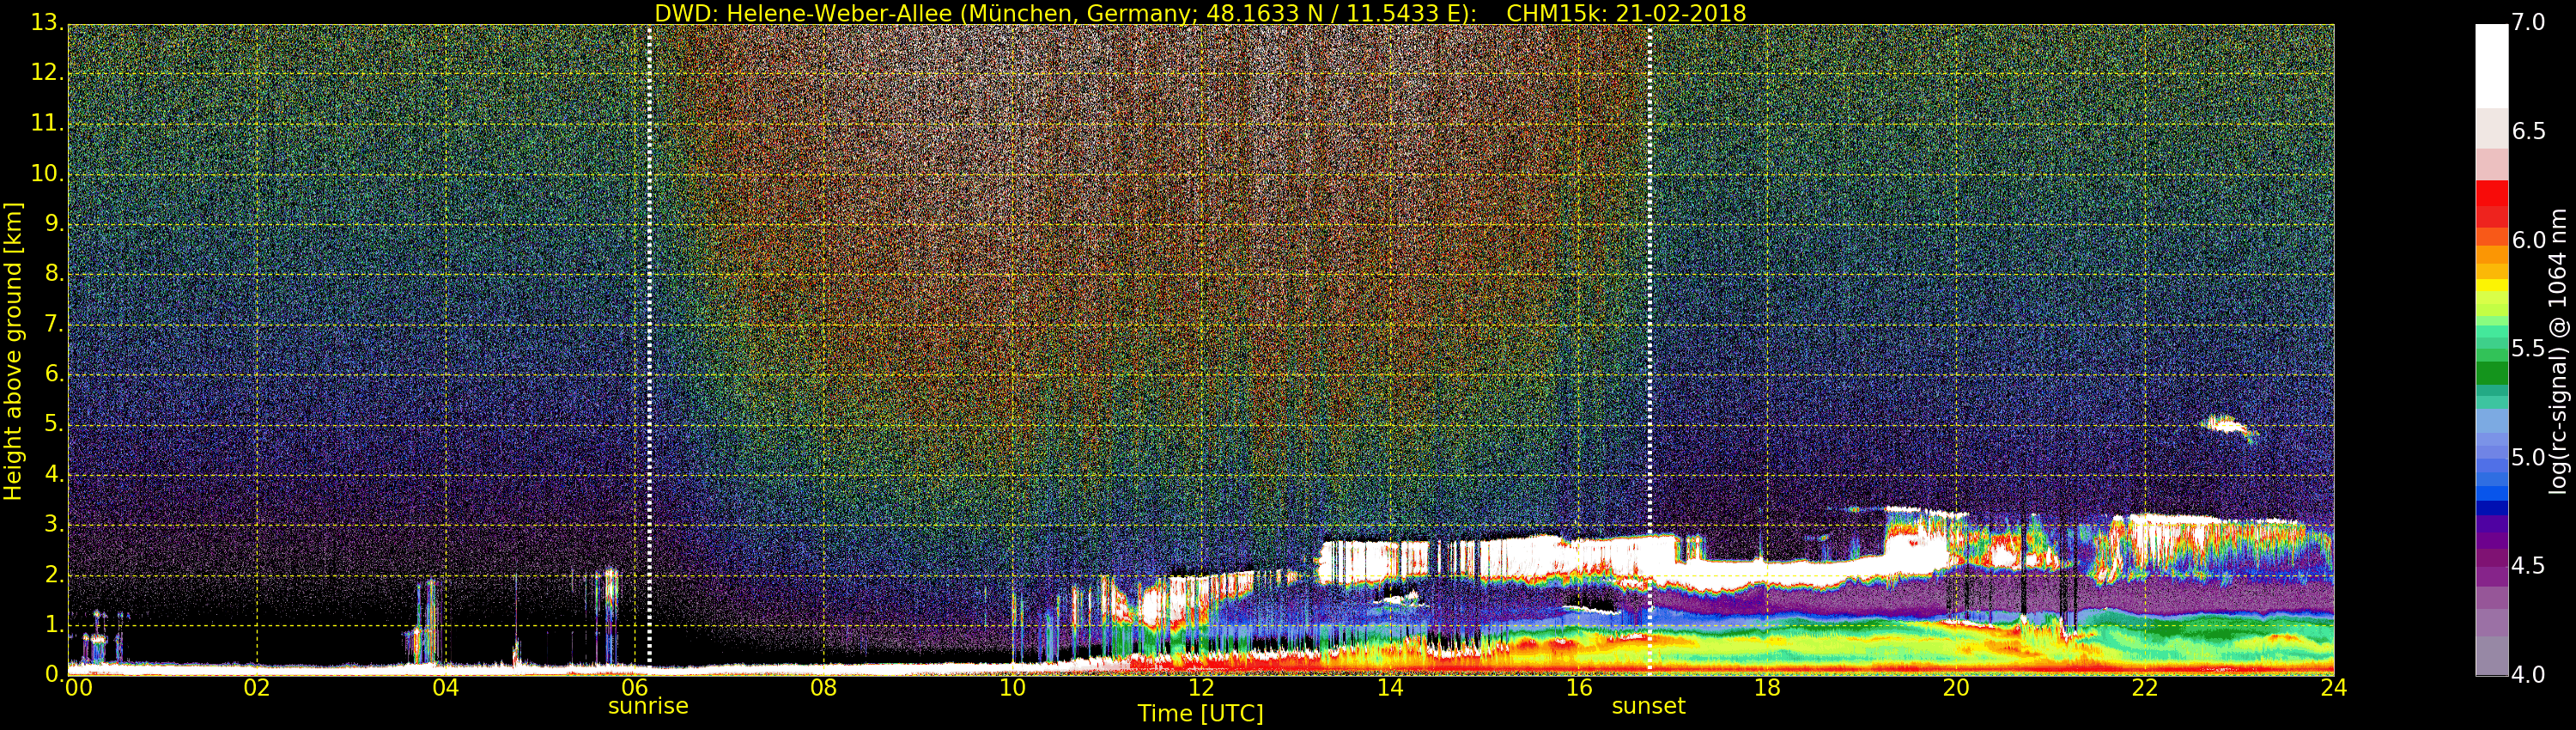Image resolution: width=2576 pixels, height=730 pixels.
Task: Click the Time [UTC] axis label
Action: [x=1200, y=714]
